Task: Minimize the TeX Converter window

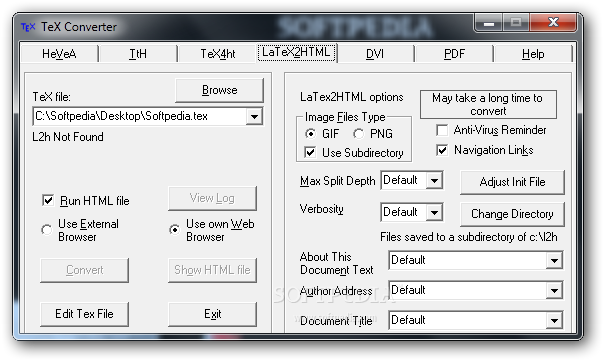Action: coord(489,23)
